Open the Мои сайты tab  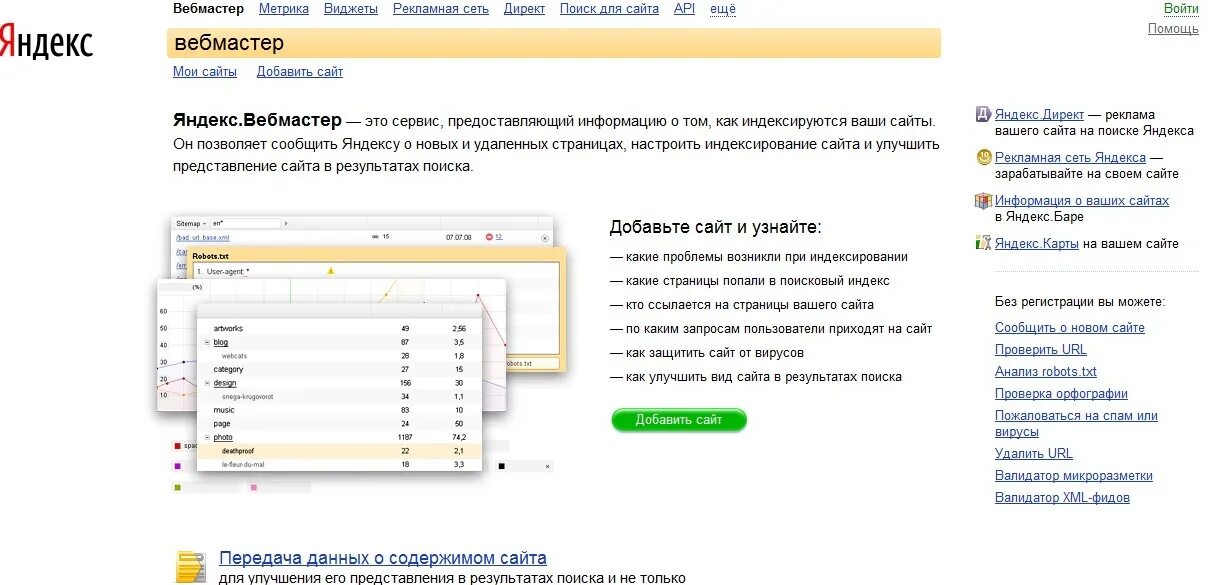pos(205,71)
